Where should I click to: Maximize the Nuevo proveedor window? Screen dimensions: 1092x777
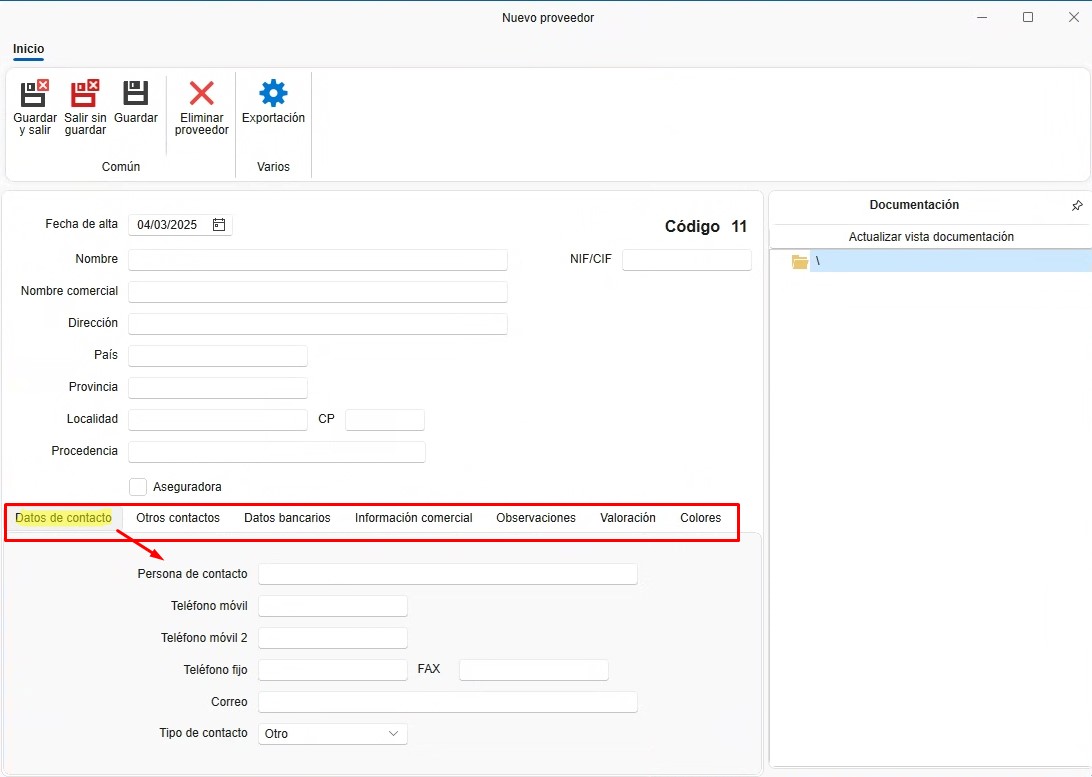point(1028,17)
